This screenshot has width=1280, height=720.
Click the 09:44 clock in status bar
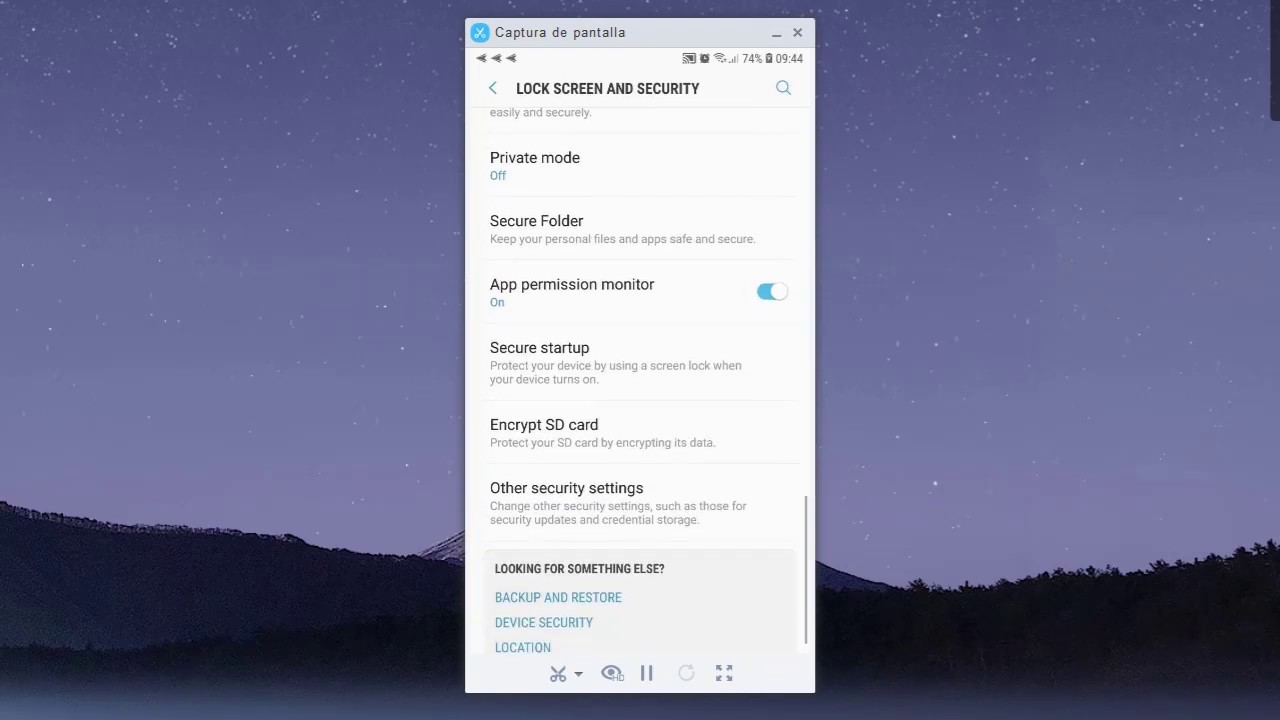[789, 59]
